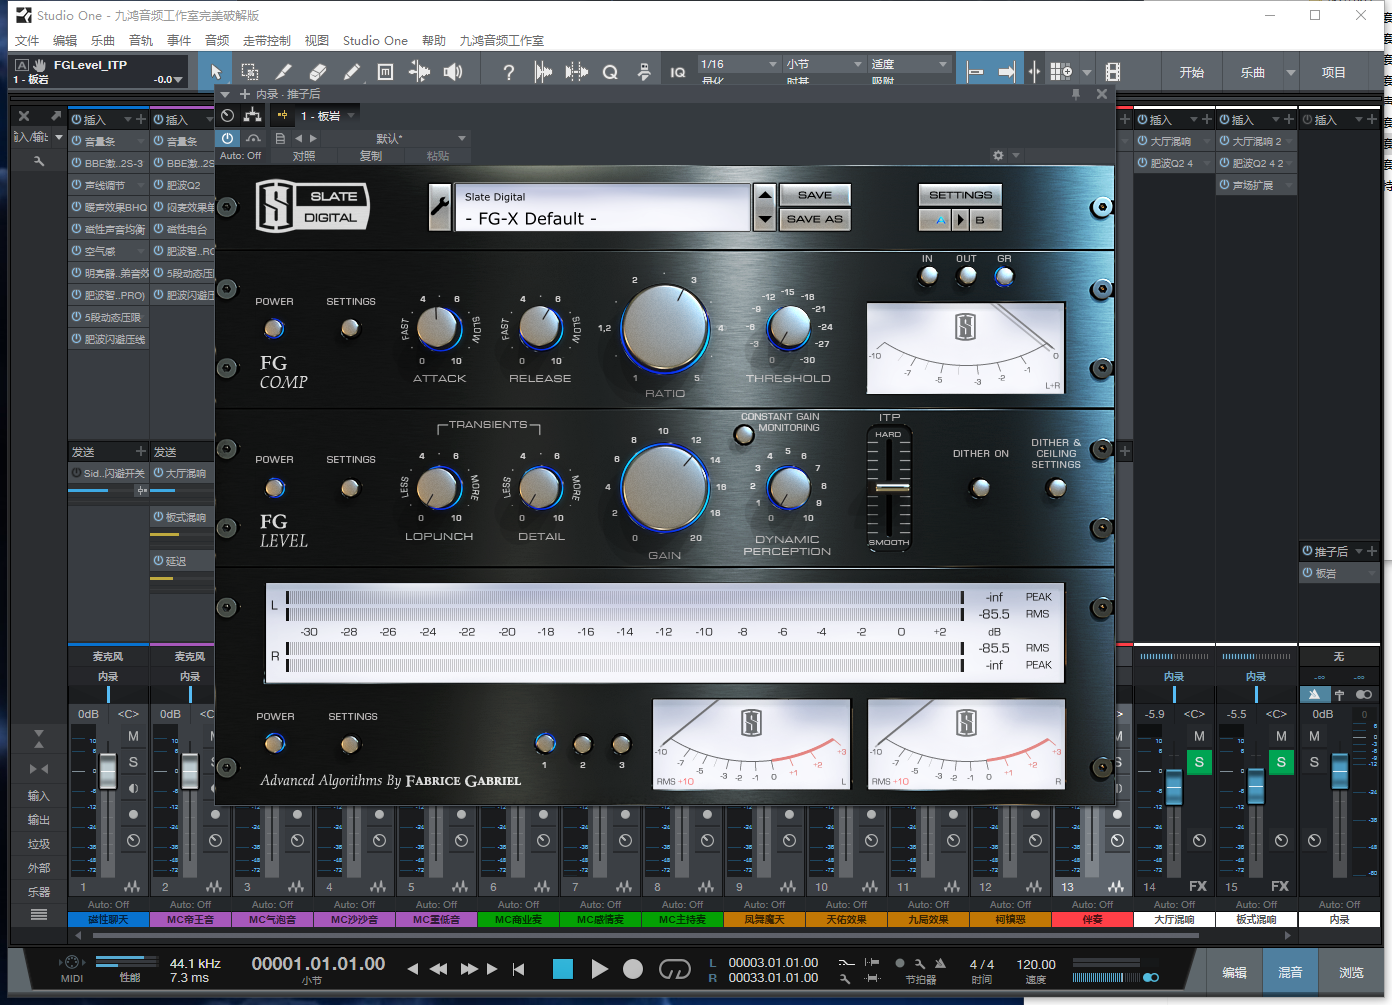Click the SAVE AS preset button

coord(814,219)
